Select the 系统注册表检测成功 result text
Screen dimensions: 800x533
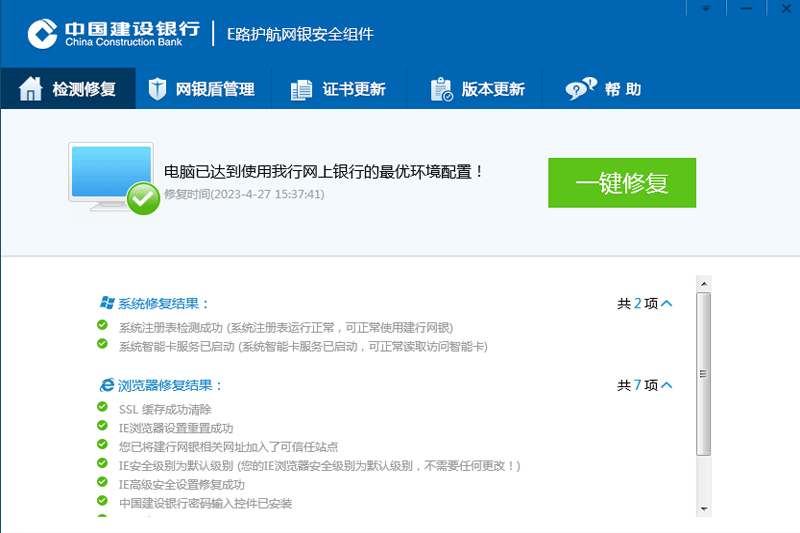(x=286, y=327)
